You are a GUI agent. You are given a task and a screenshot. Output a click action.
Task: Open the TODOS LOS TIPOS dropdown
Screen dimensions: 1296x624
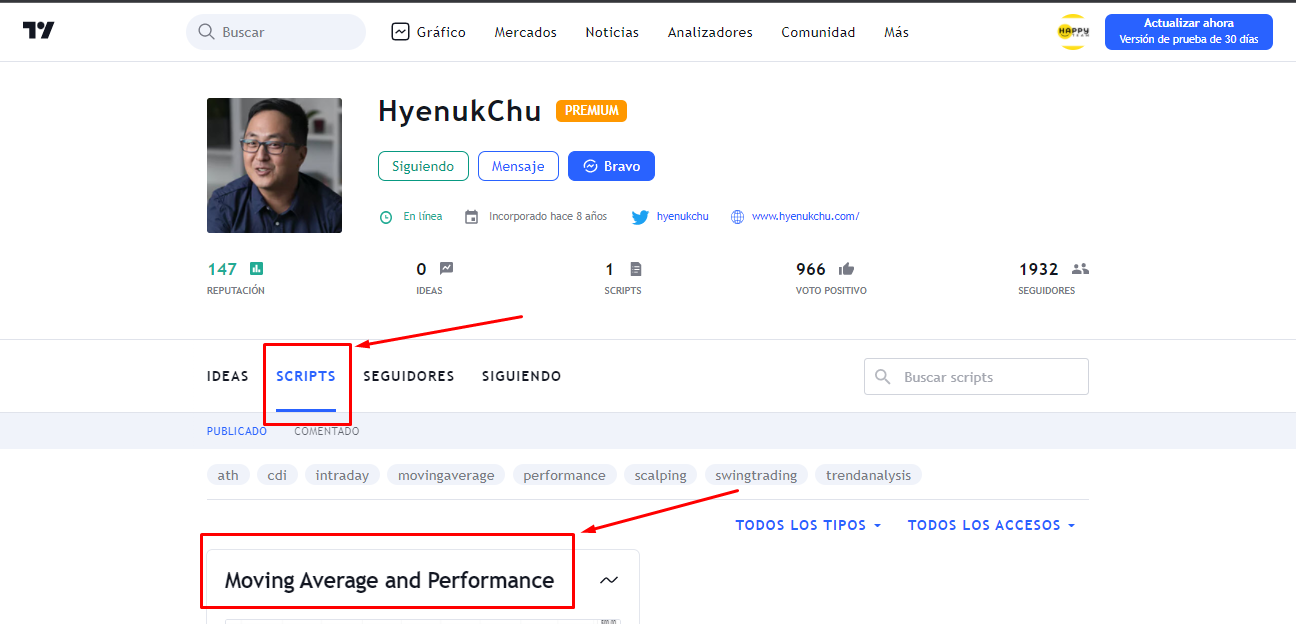(808, 525)
